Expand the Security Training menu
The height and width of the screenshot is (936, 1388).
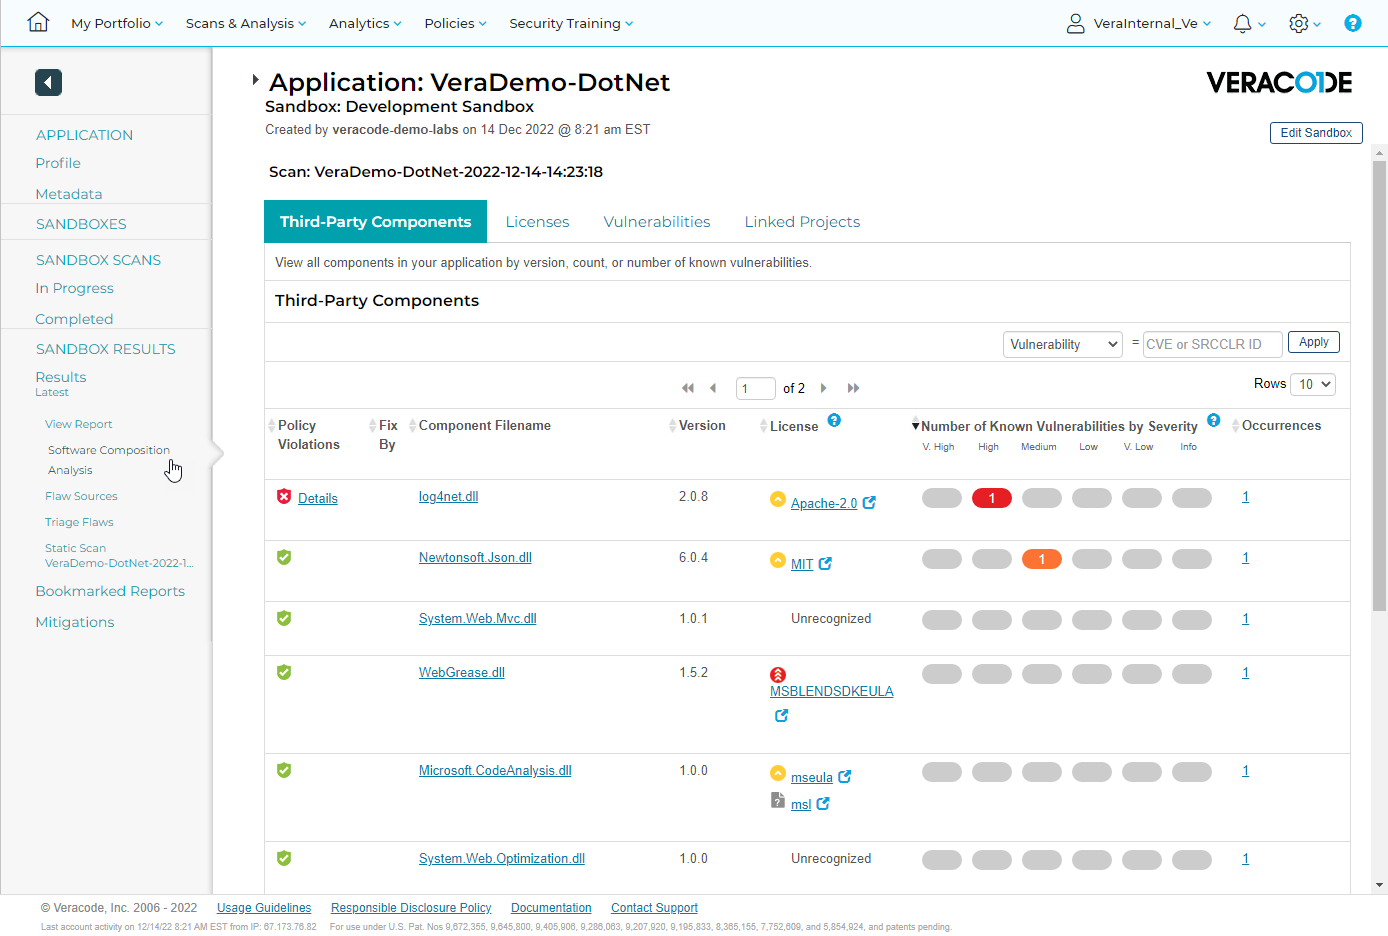(x=571, y=23)
